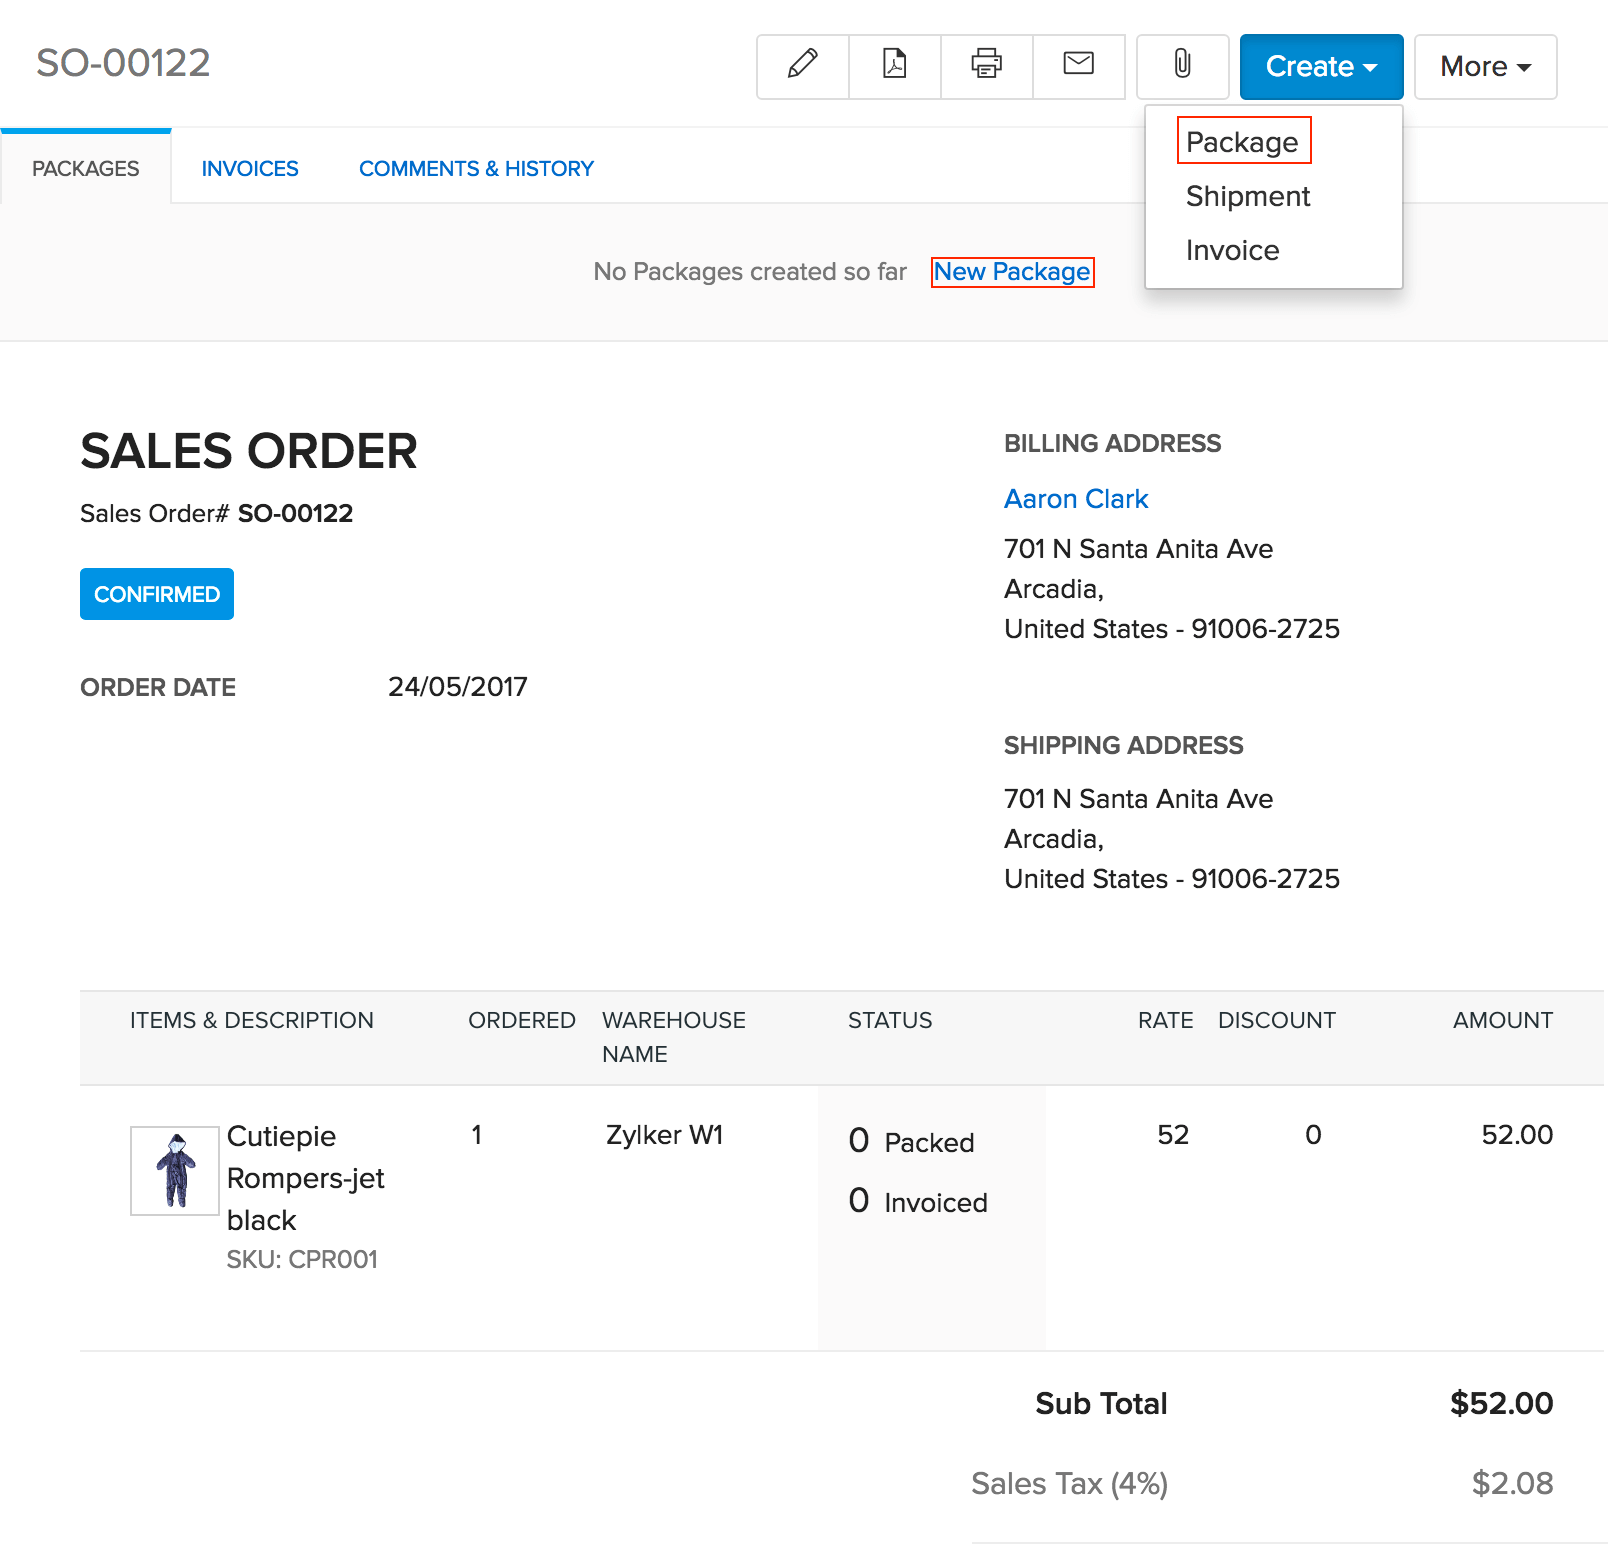Select the pencil edit icon
Screen dimensions: 1608x1546
(801, 66)
